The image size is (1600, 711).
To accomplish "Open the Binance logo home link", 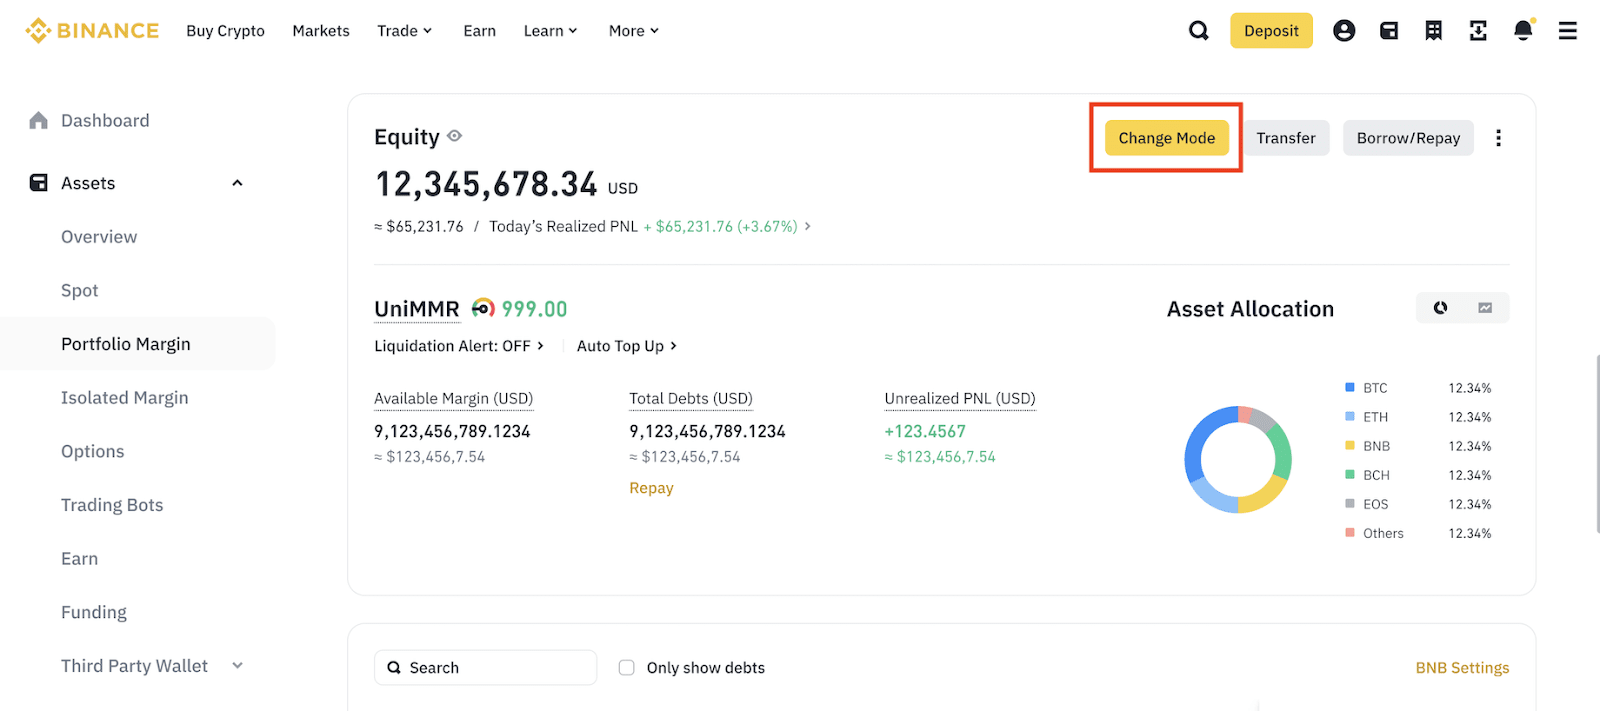I will (92, 31).
